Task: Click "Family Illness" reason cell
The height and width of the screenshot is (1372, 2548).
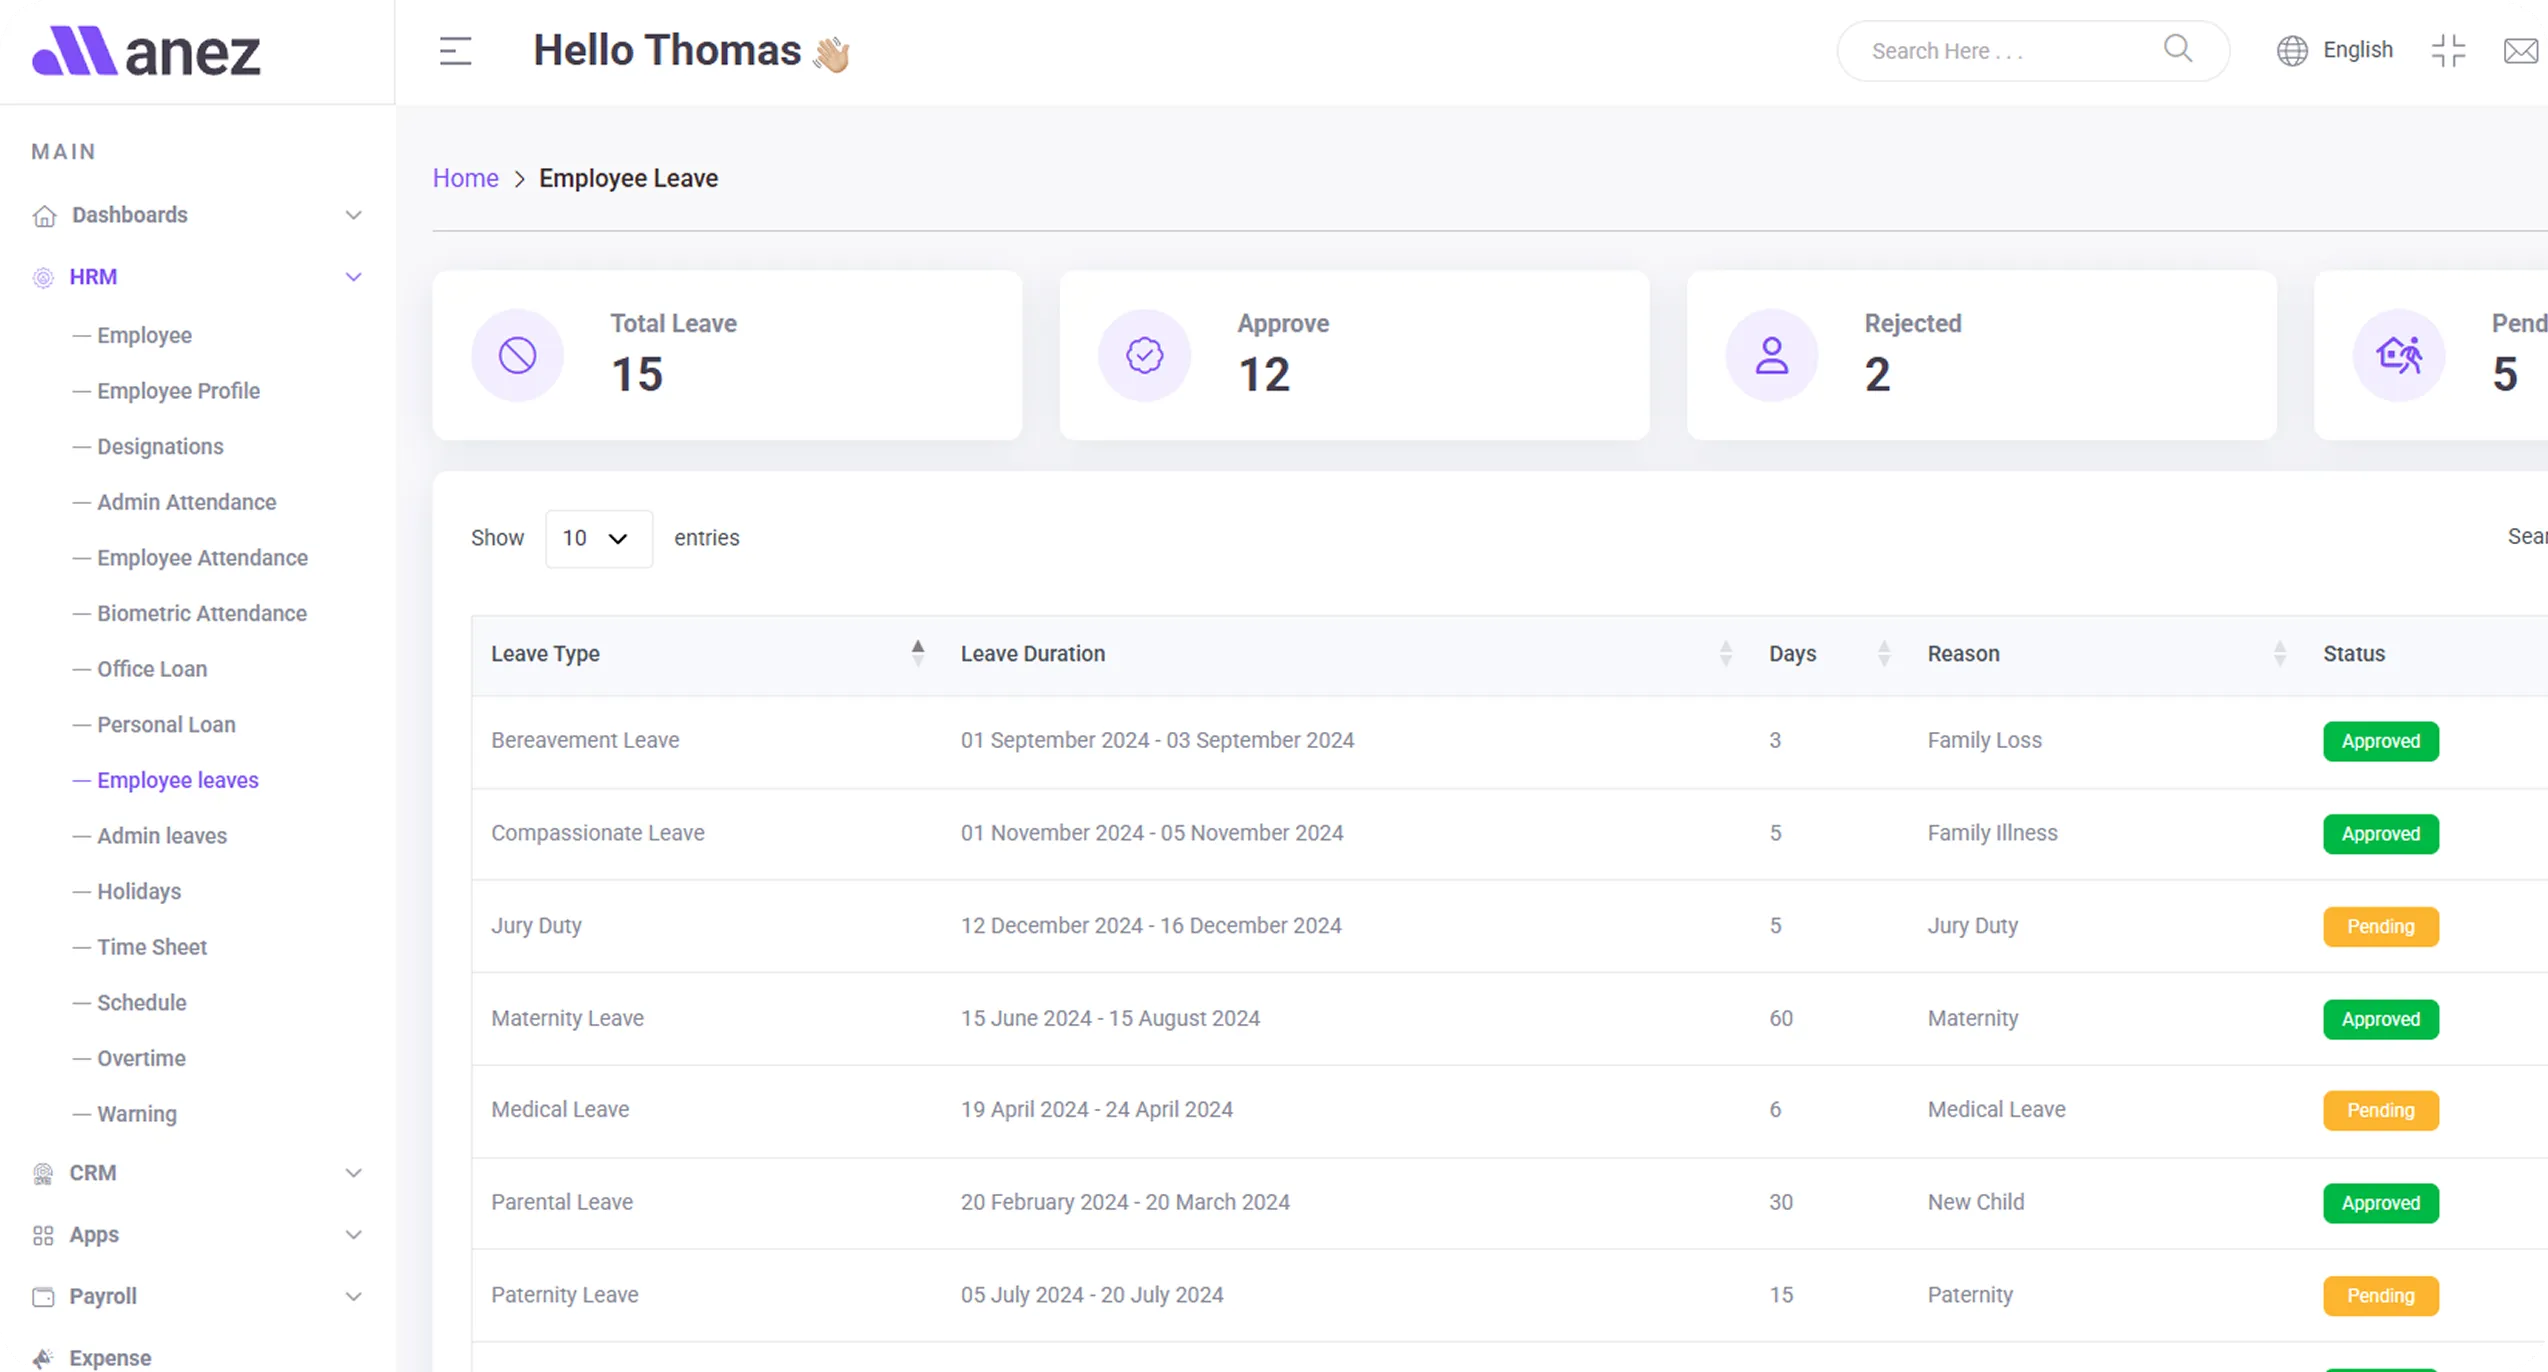Action: click(x=1992, y=833)
